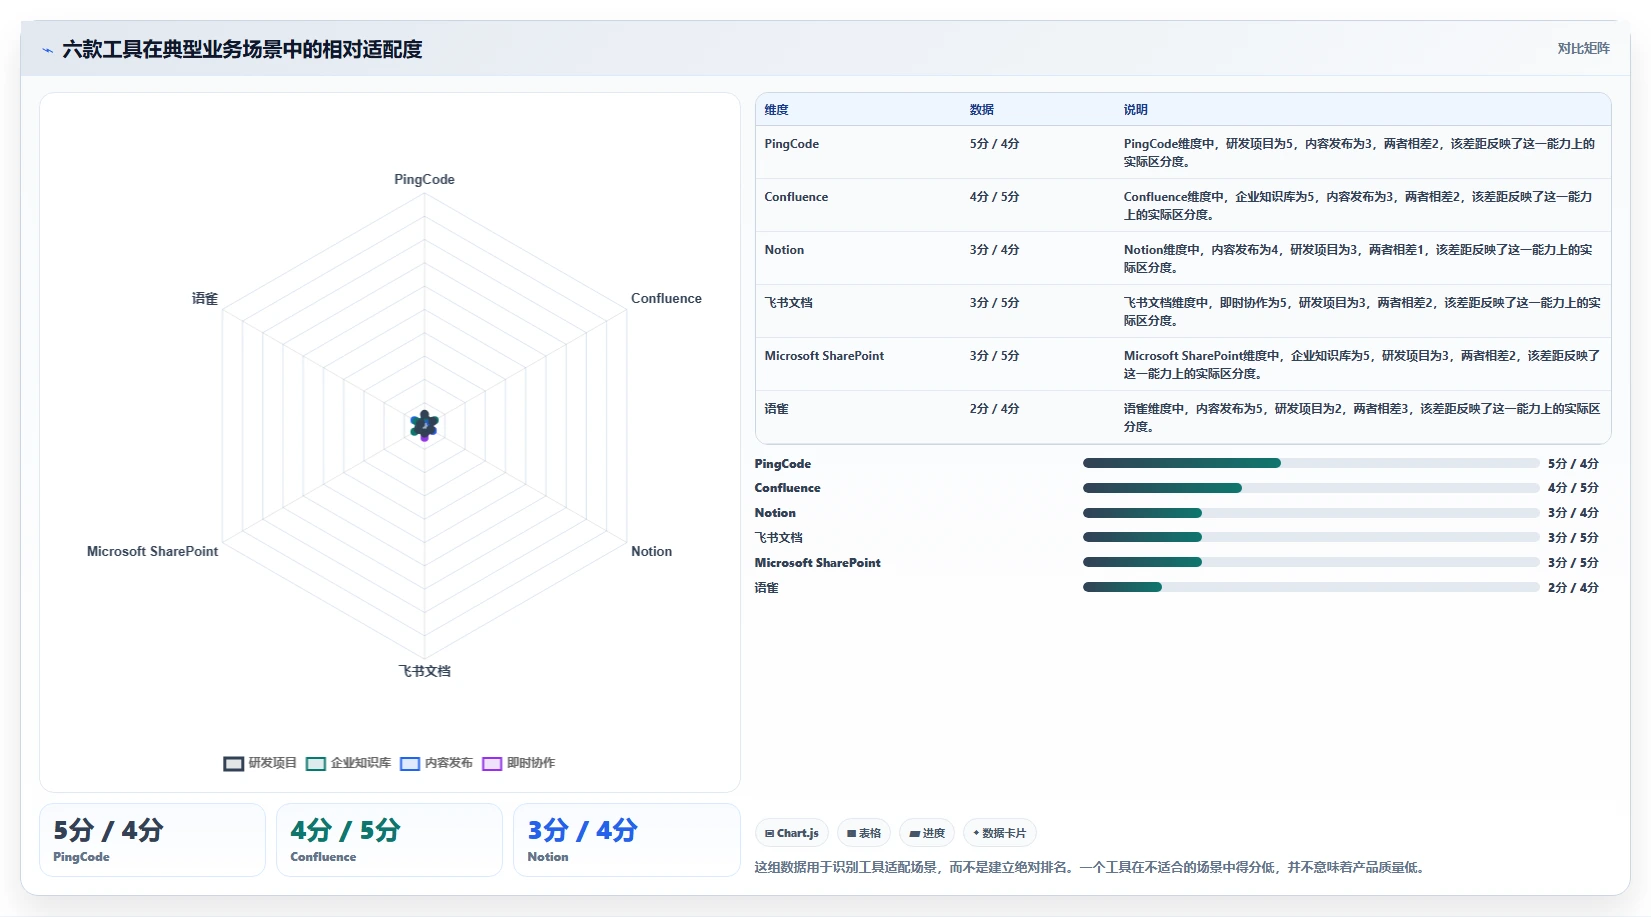Click the 表格 tag
The image size is (1651, 917).
864,833
